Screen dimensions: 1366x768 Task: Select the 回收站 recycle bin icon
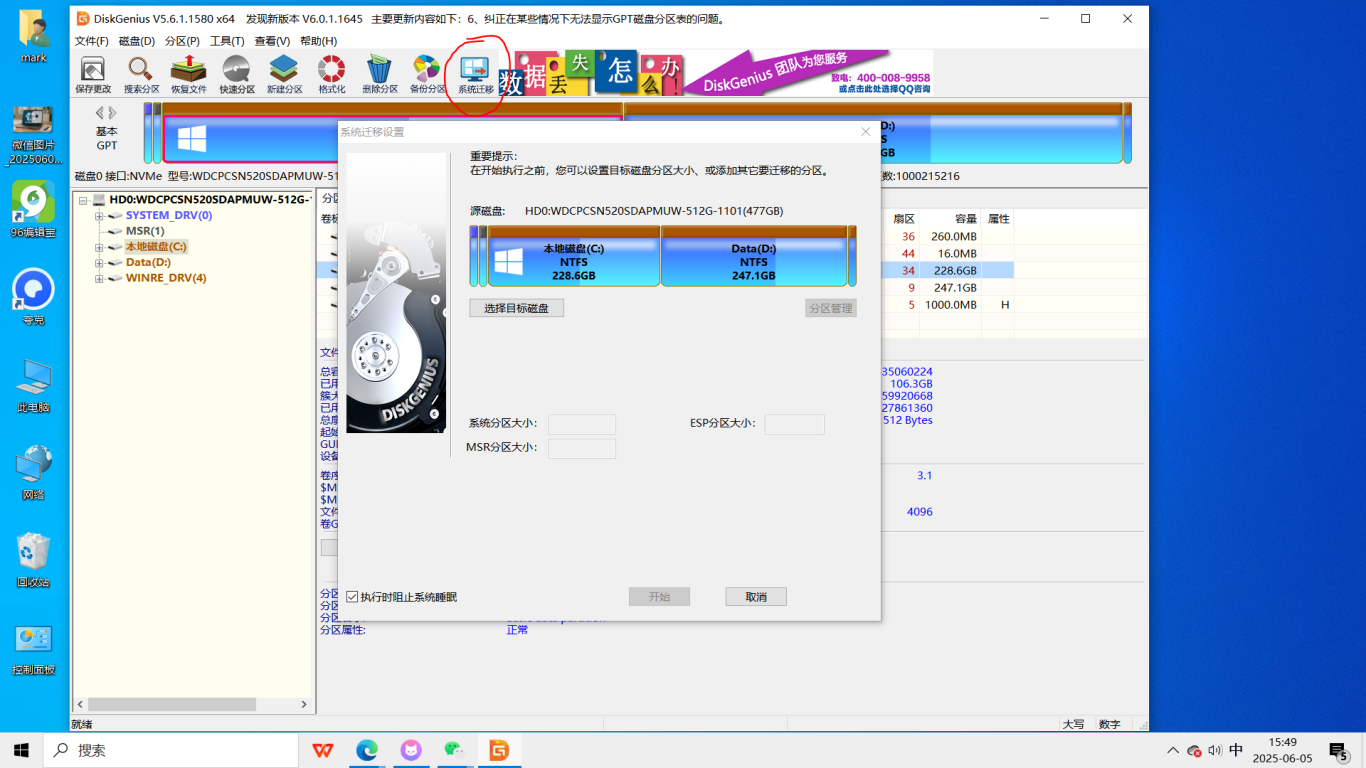pos(34,559)
